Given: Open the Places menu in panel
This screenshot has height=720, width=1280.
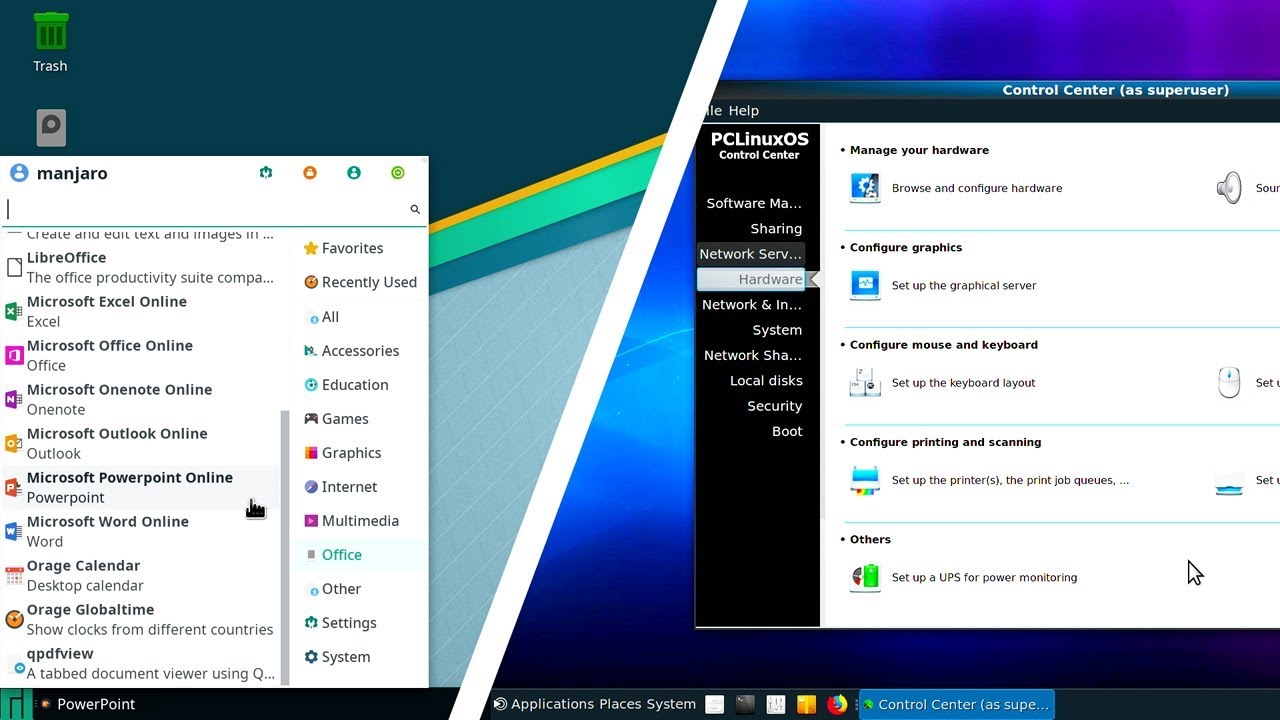Looking at the screenshot, I should click(620, 704).
